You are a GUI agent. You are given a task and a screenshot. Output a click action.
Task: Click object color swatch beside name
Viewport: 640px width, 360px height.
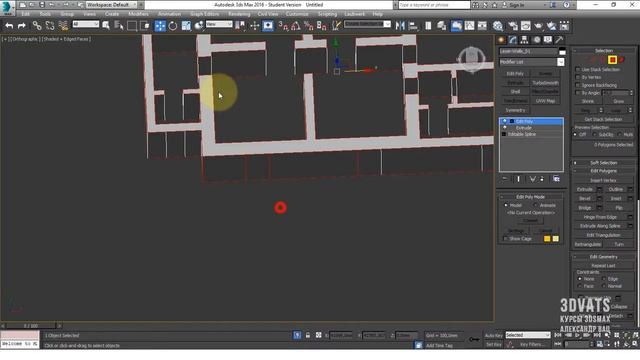(562, 51)
